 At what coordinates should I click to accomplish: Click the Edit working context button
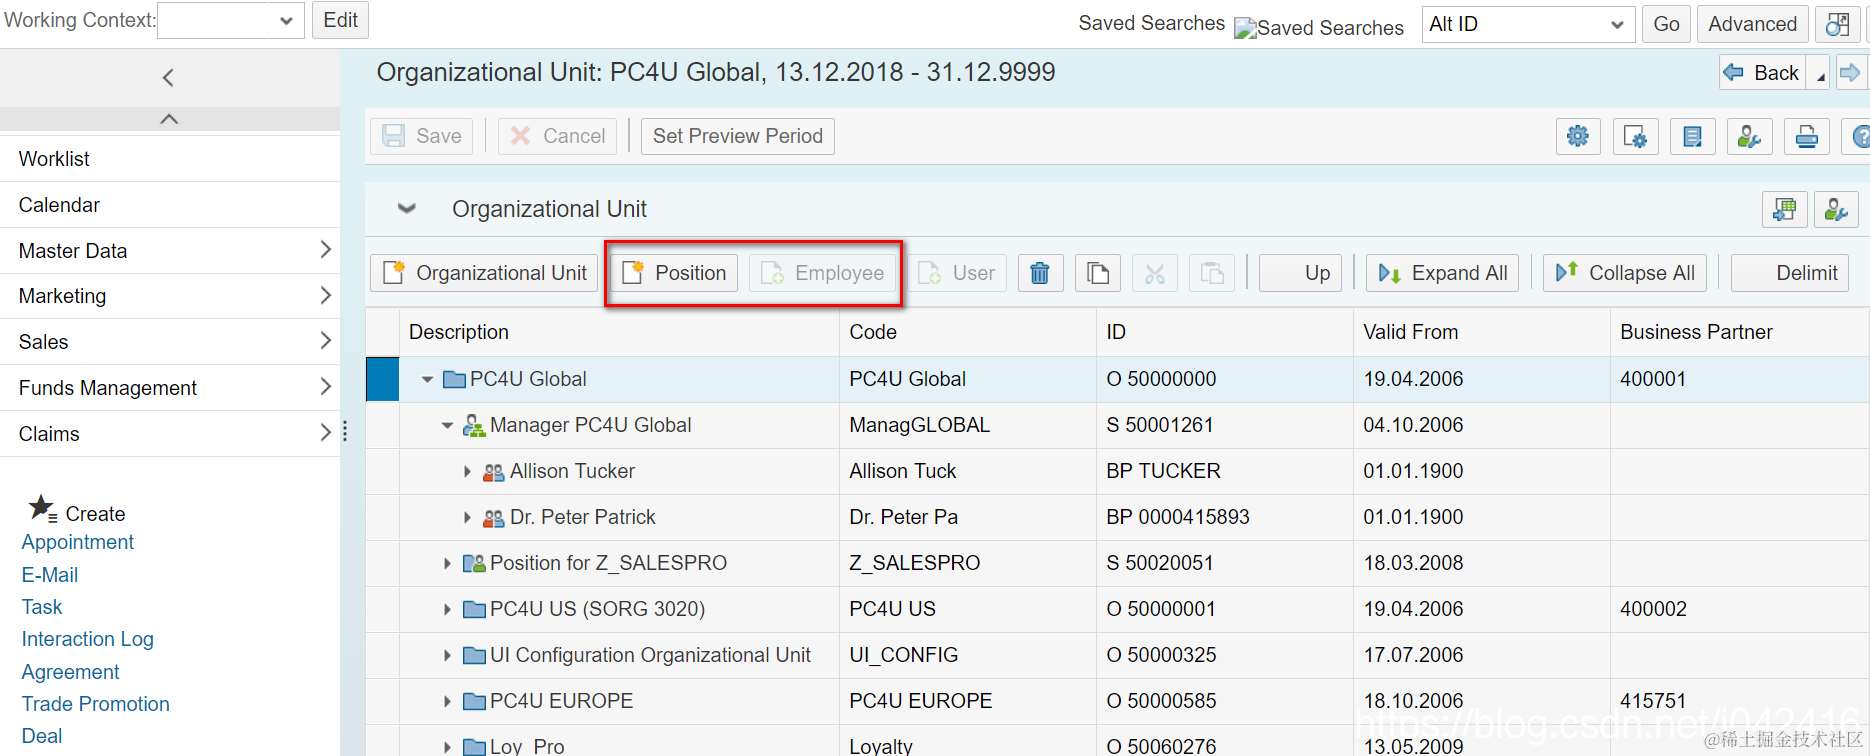tap(340, 20)
